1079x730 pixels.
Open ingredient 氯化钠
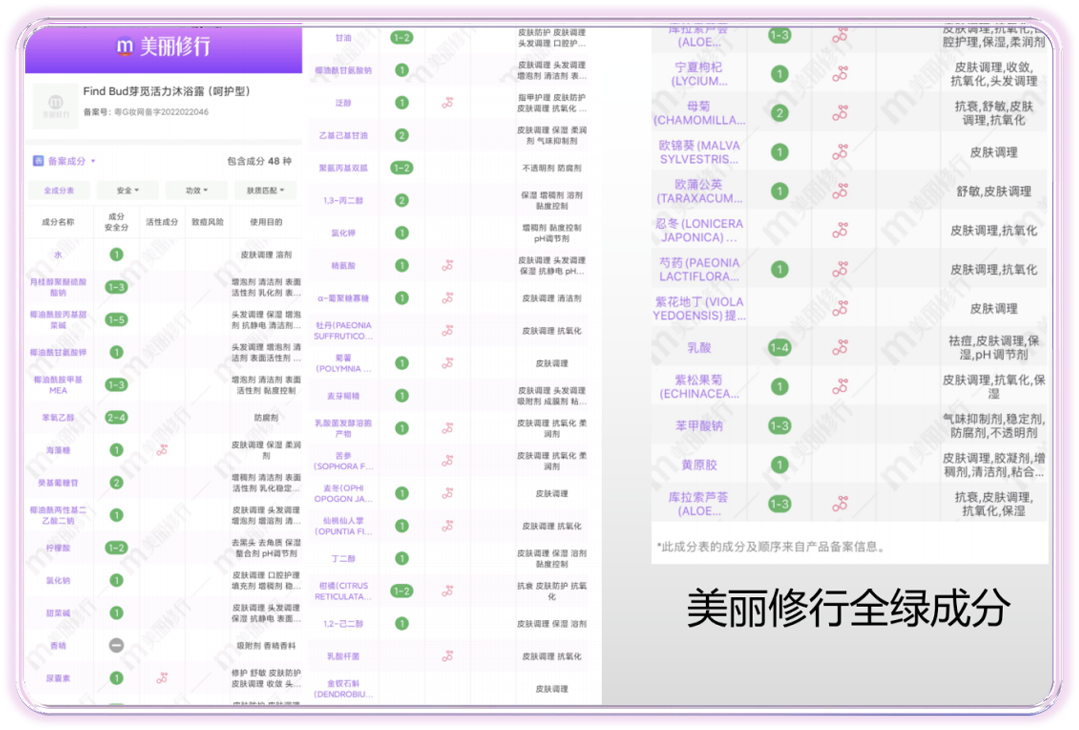click(58, 581)
